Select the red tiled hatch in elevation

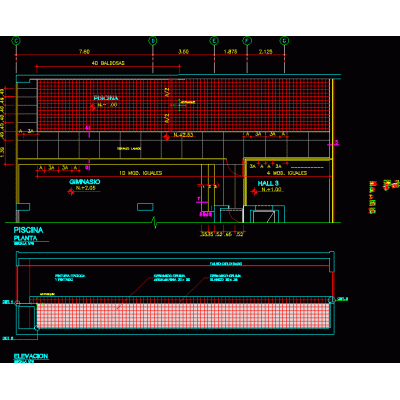point(183,316)
